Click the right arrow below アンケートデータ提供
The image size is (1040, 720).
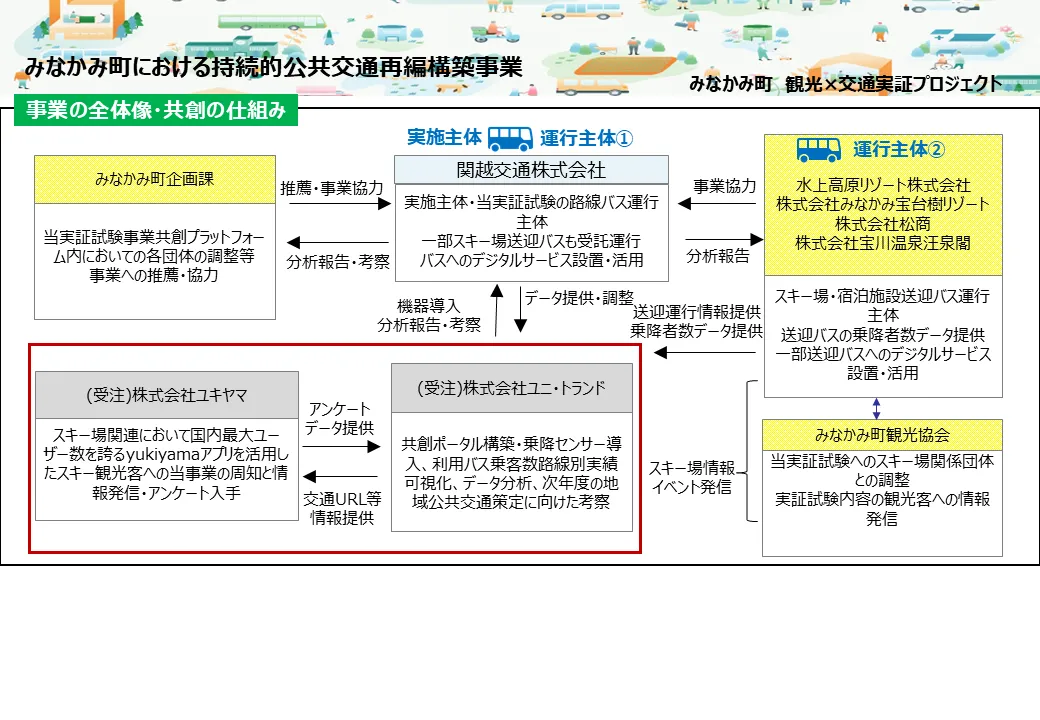click(340, 446)
